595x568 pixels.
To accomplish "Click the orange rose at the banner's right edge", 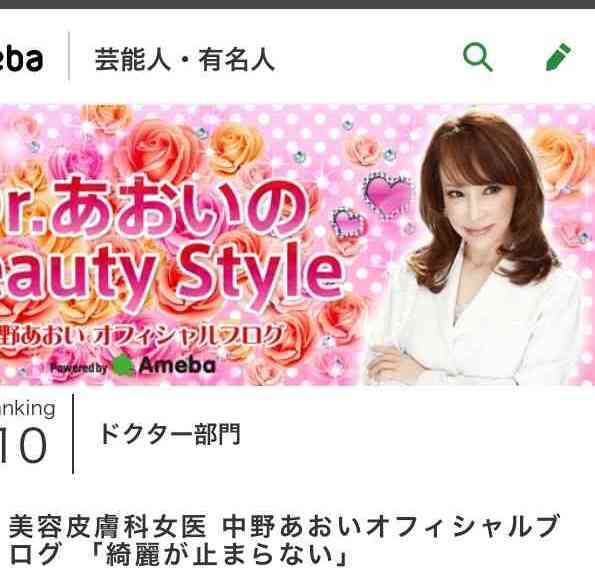I will coord(565,161).
